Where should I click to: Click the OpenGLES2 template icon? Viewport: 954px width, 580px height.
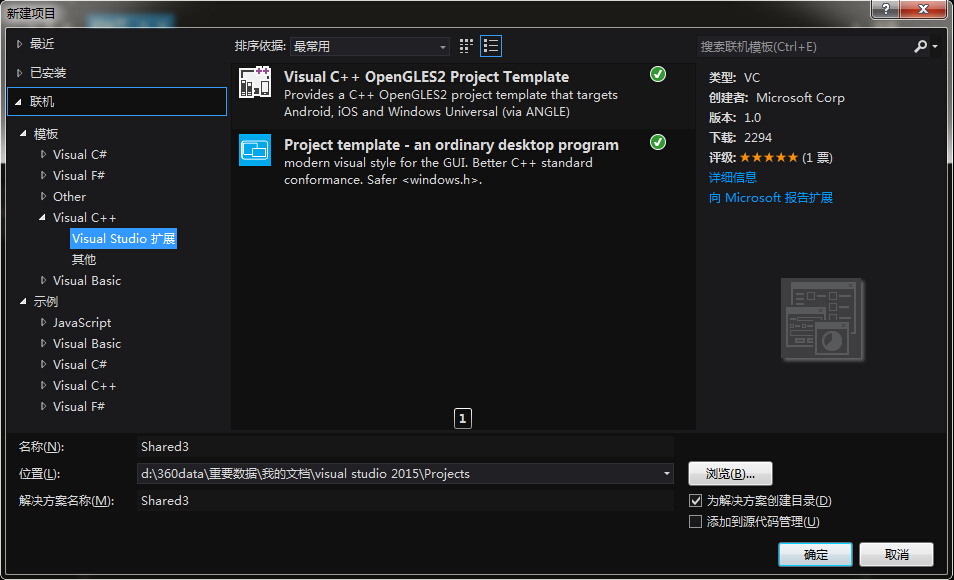[x=255, y=82]
